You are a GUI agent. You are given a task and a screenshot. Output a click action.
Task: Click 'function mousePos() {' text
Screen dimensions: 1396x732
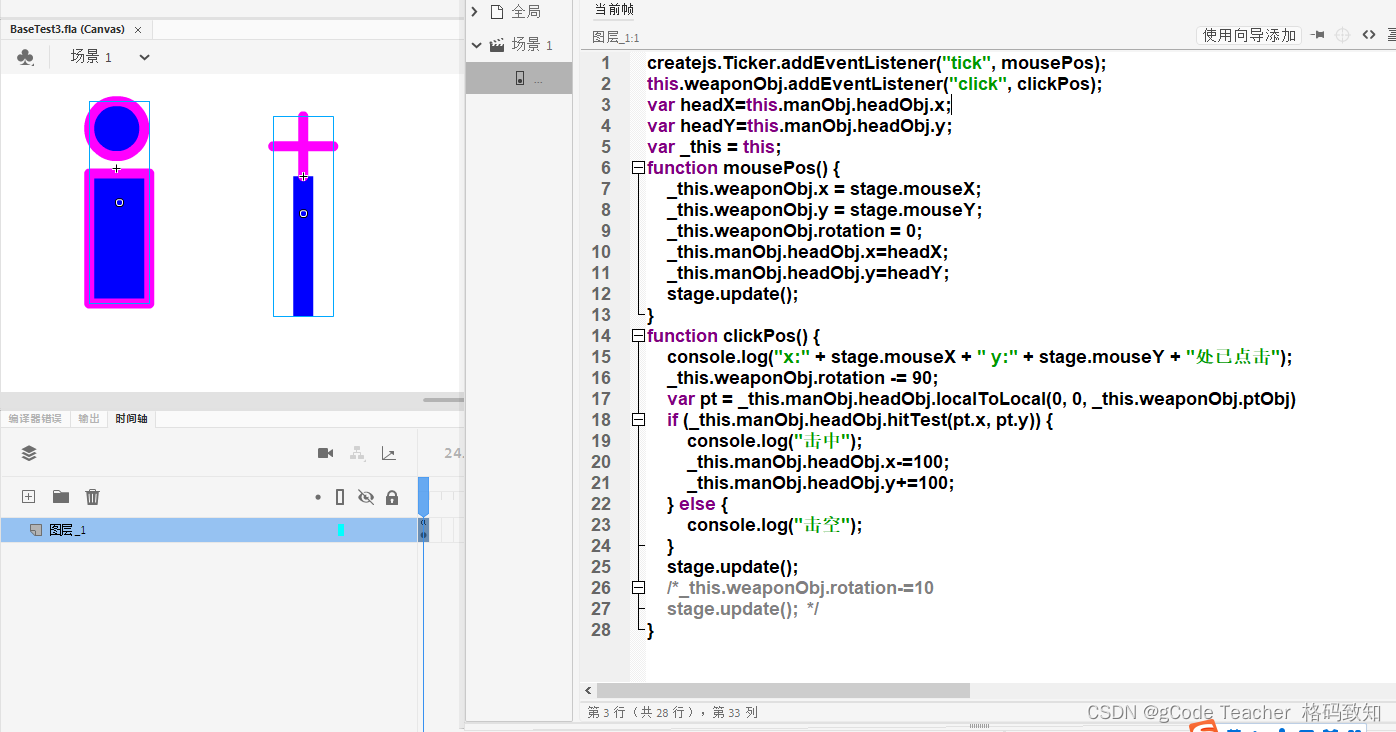[743, 168]
